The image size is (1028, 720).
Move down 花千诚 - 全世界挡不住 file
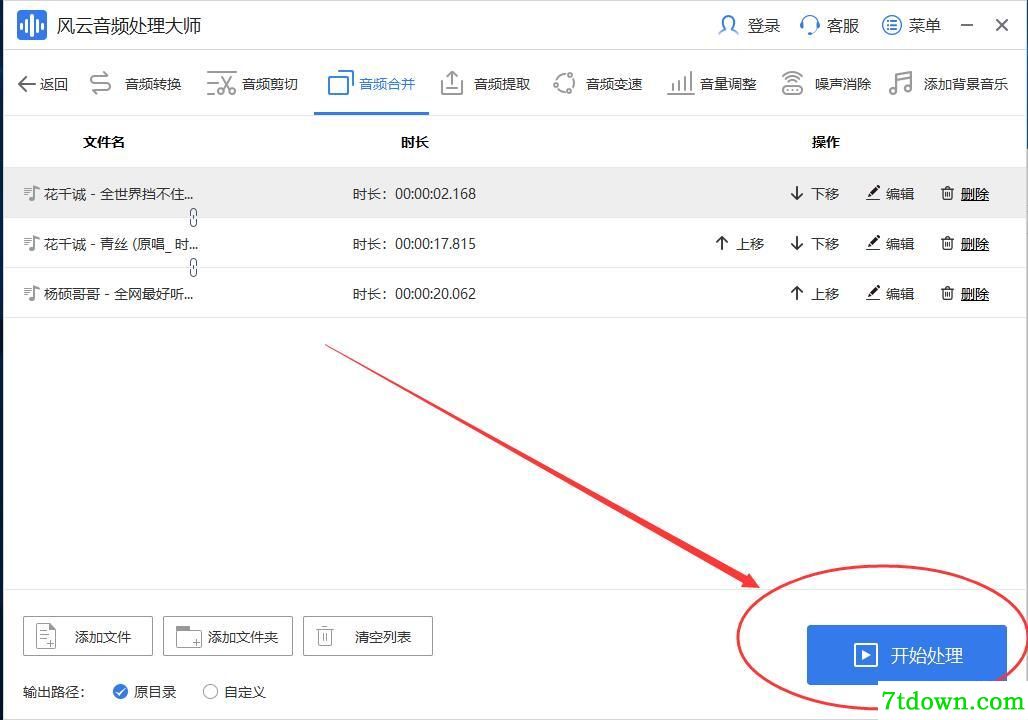coord(814,193)
